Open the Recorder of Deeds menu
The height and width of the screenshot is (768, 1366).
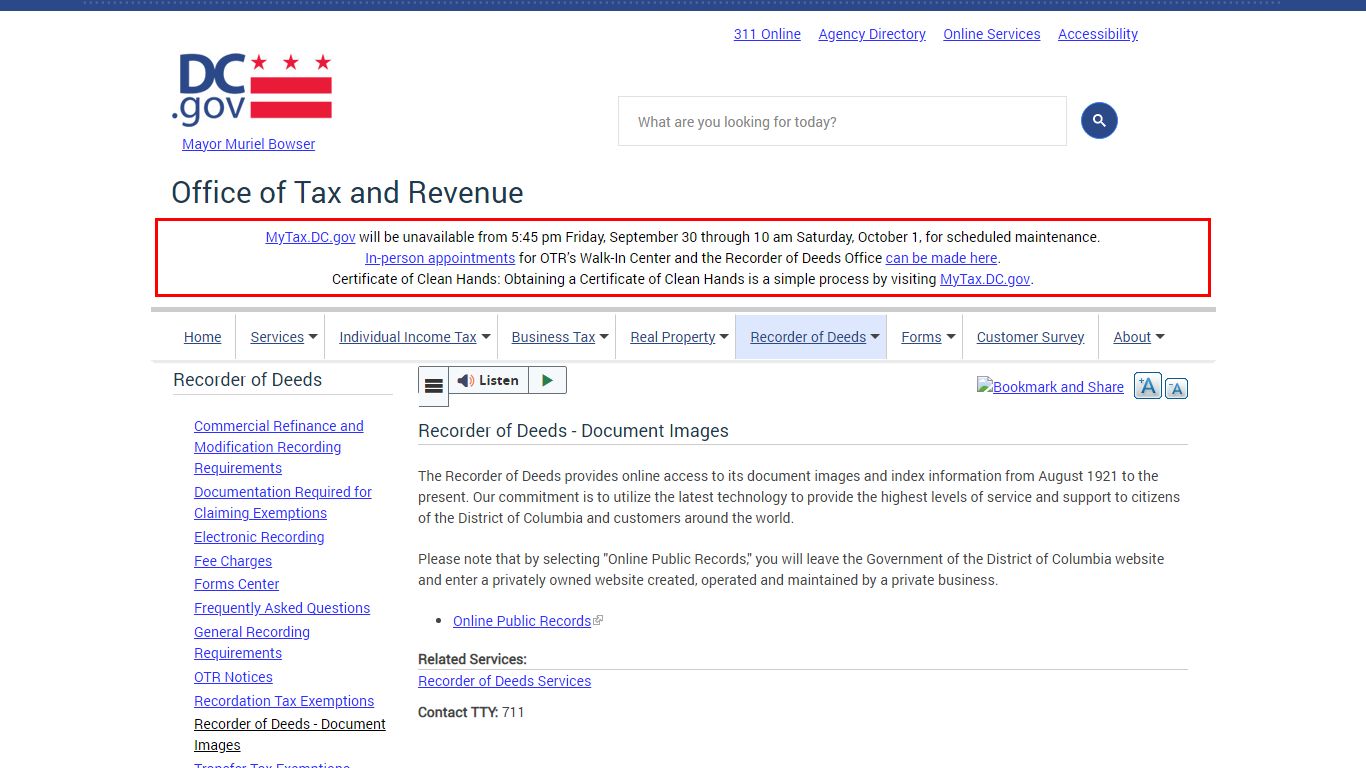click(808, 337)
